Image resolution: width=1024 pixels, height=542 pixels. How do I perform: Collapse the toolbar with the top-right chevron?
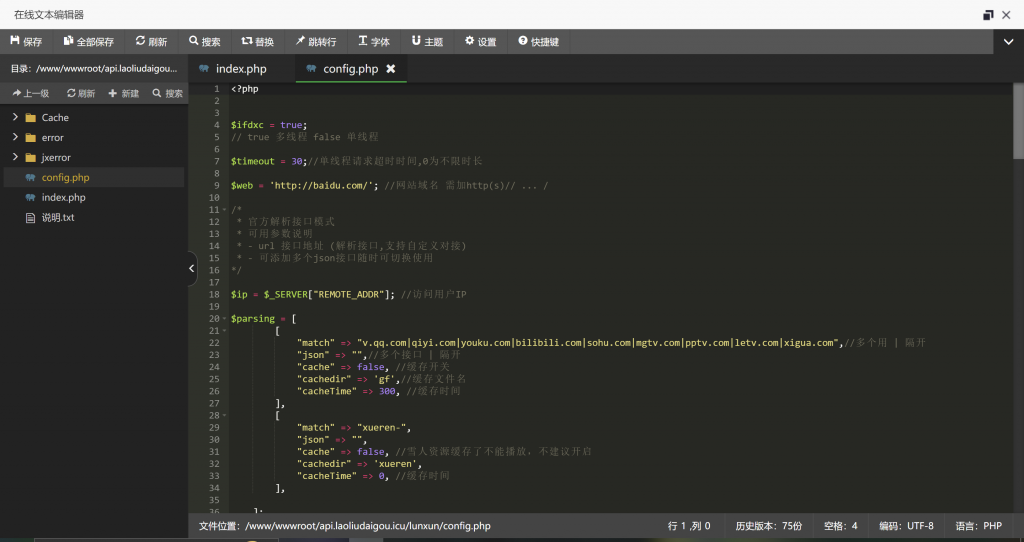pos(1007,42)
